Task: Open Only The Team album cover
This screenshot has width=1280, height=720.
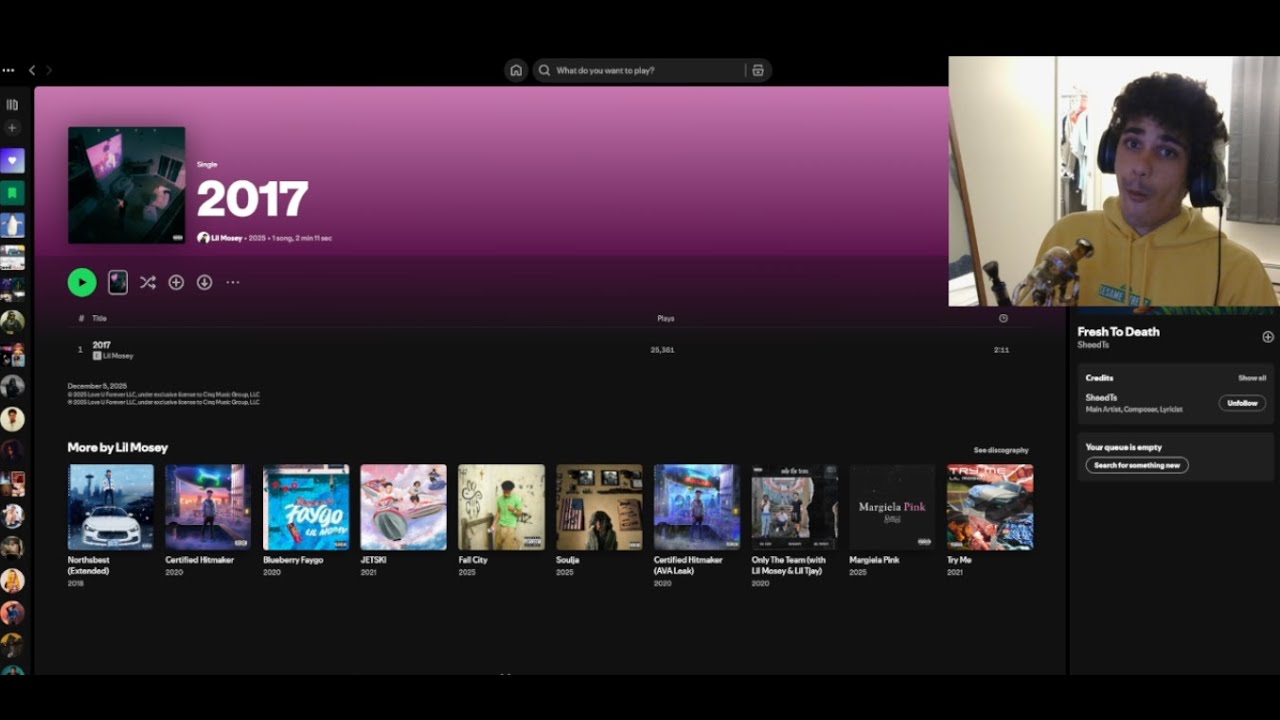Action: click(x=795, y=507)
